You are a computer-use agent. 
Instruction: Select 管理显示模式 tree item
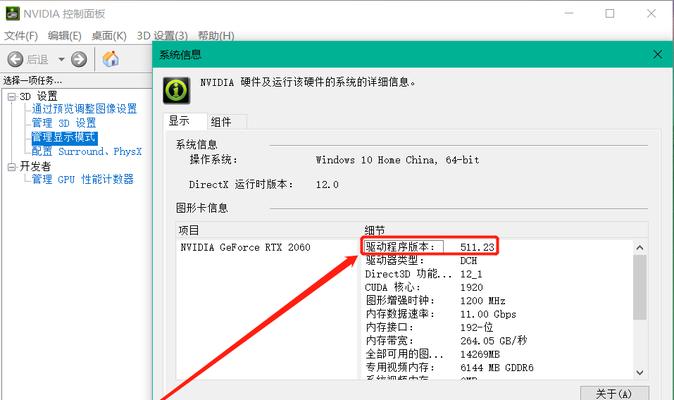[64, 137]
